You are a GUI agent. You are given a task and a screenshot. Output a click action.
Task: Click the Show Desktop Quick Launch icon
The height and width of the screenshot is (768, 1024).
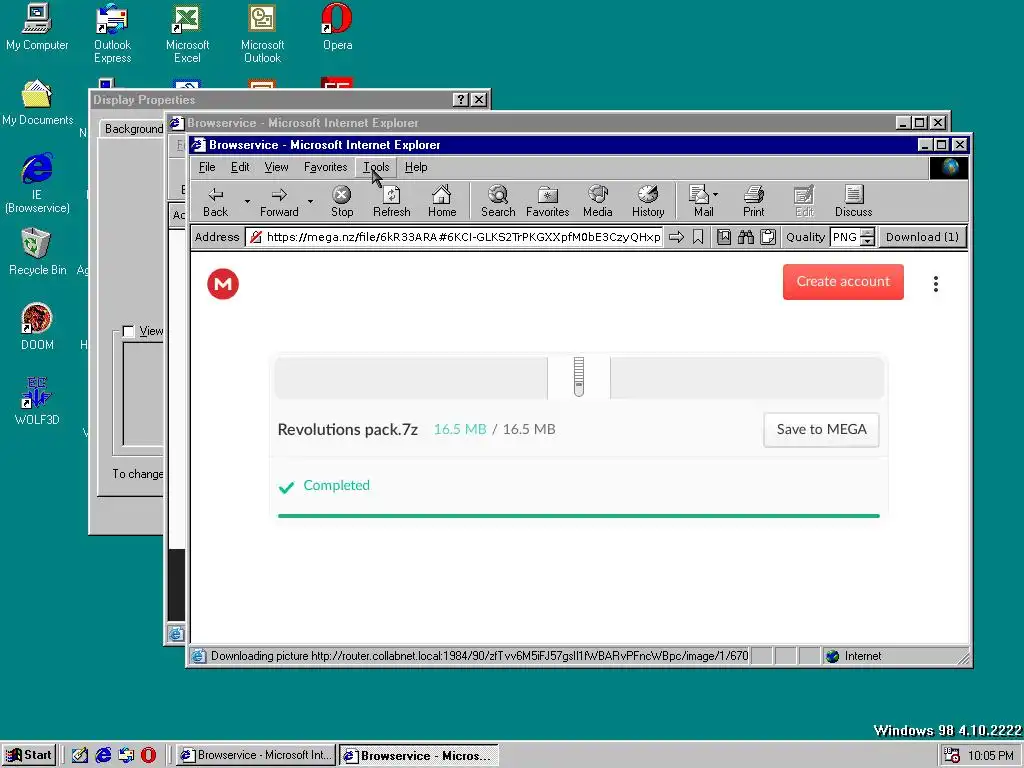(80, 756)
